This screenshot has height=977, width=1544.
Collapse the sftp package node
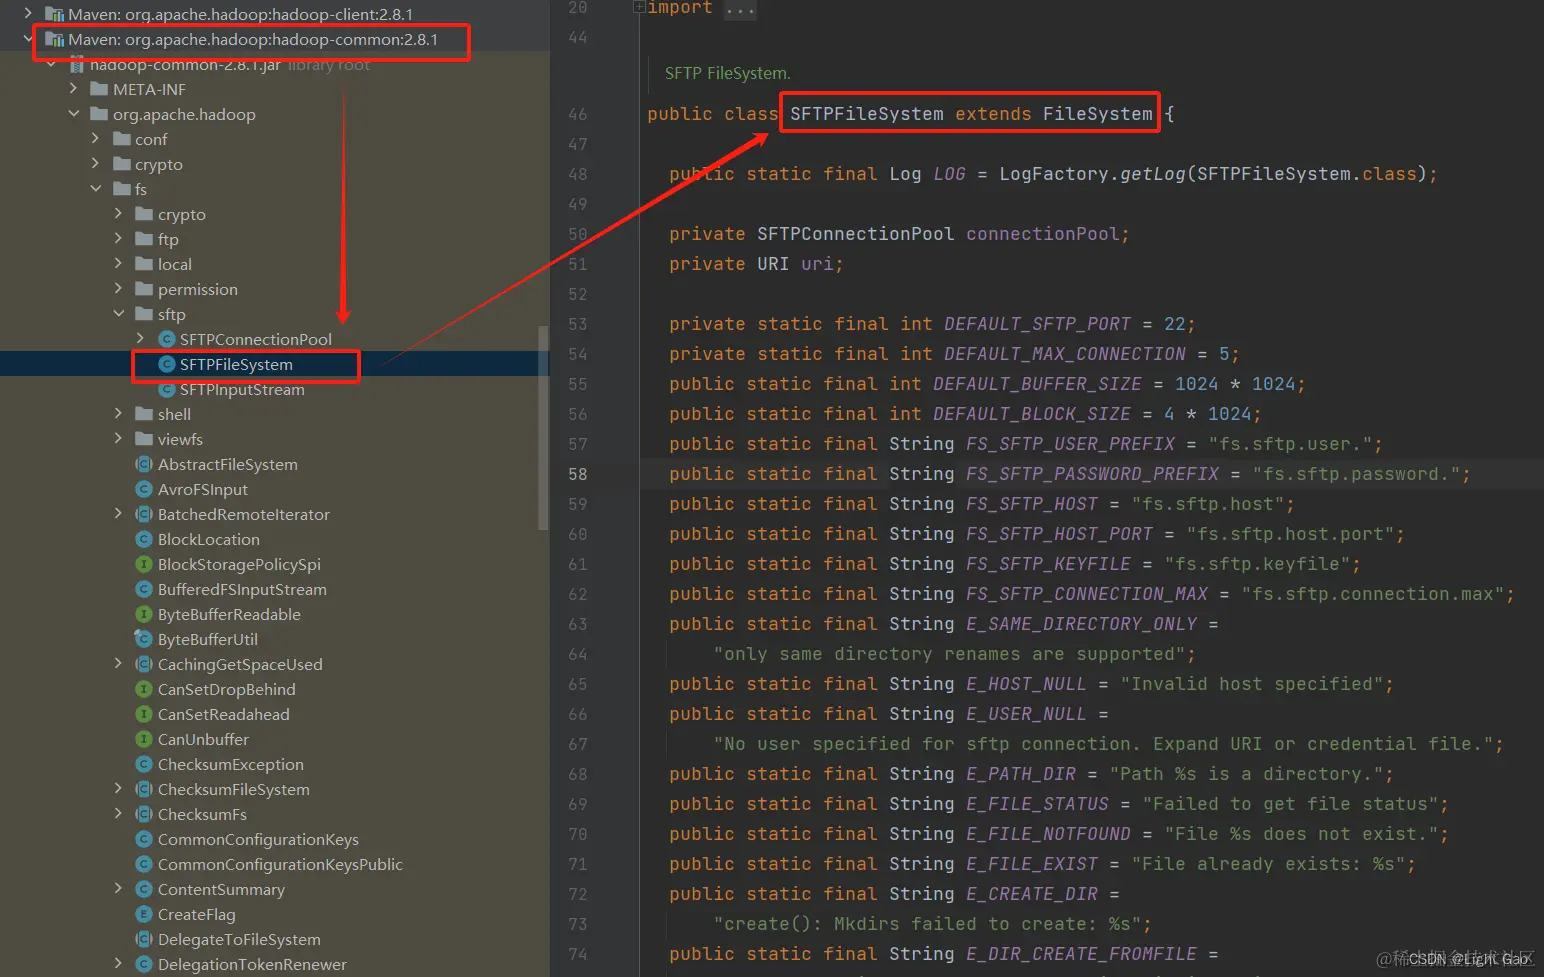click(x=118, y=314)
